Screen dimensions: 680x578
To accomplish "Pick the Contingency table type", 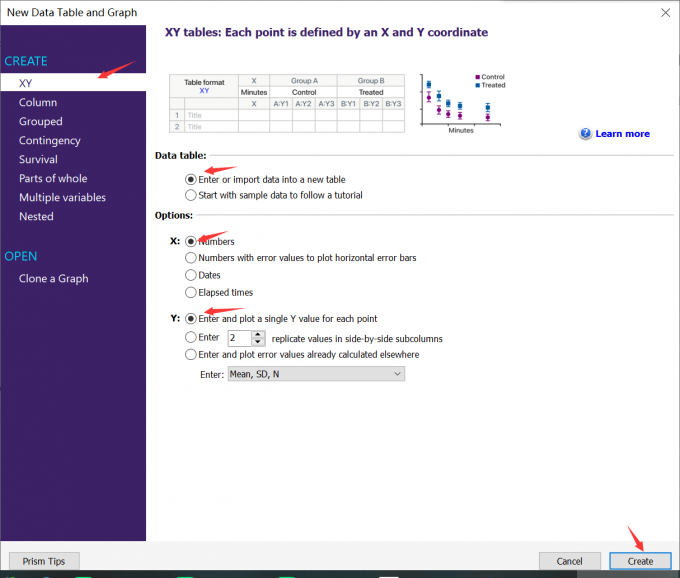I will click(49, 140).
